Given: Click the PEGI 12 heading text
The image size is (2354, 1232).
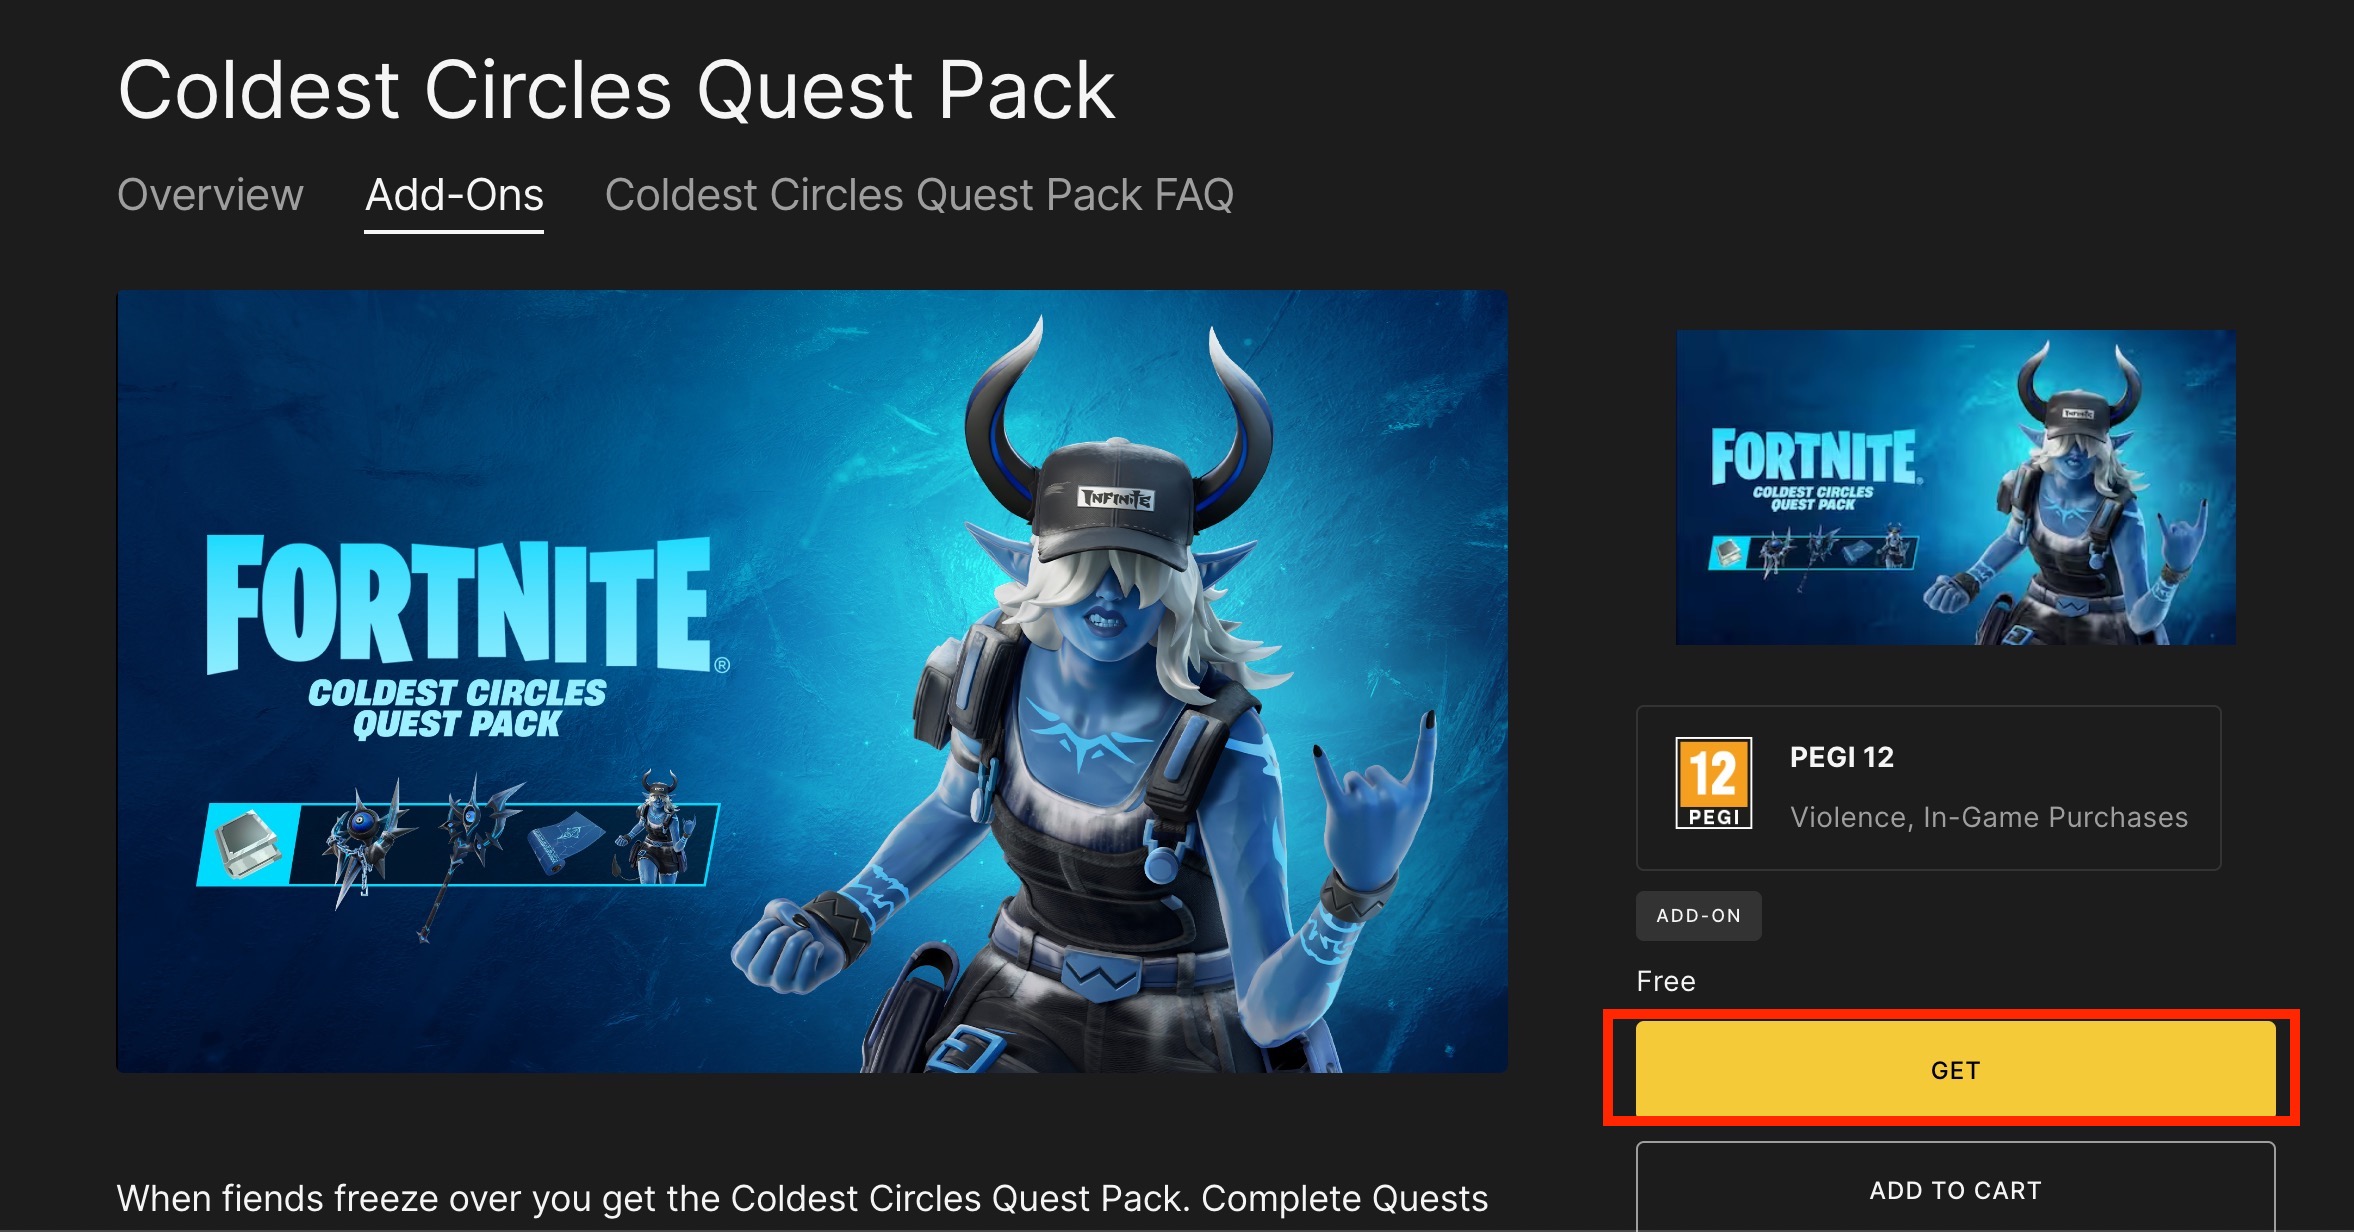Looking at the screenshot, I should point(1841,757).
